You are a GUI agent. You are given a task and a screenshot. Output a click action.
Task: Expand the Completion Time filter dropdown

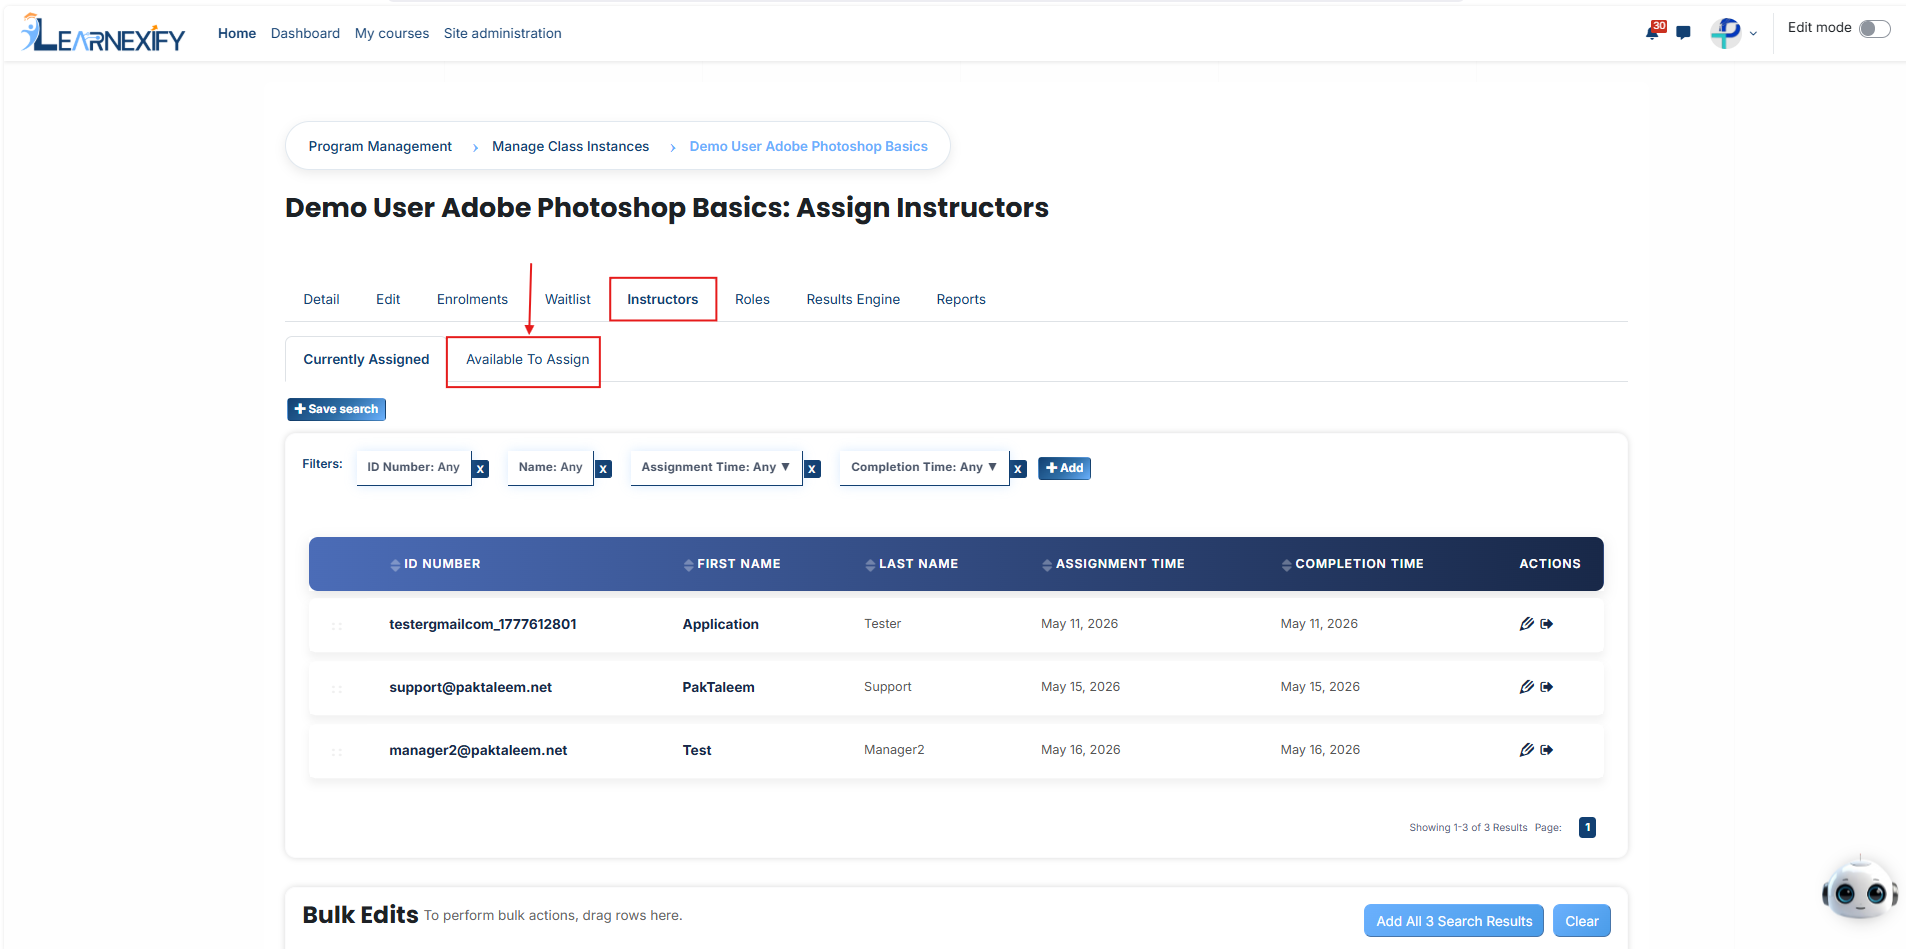[924, 467]
